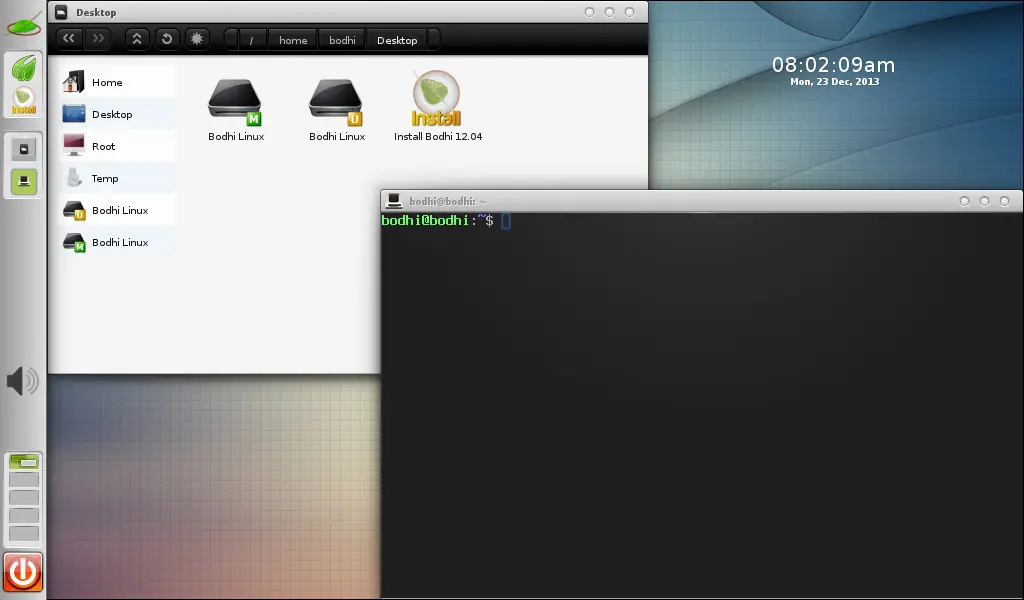This screenshot has height=600, width=1024.
Task: Go up to the parent directory
Action: pyautogui.click(x=136, y=39)
